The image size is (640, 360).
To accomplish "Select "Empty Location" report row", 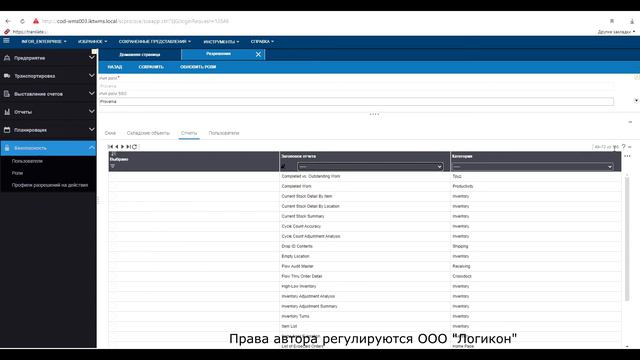I will click(x=365, y=256).
